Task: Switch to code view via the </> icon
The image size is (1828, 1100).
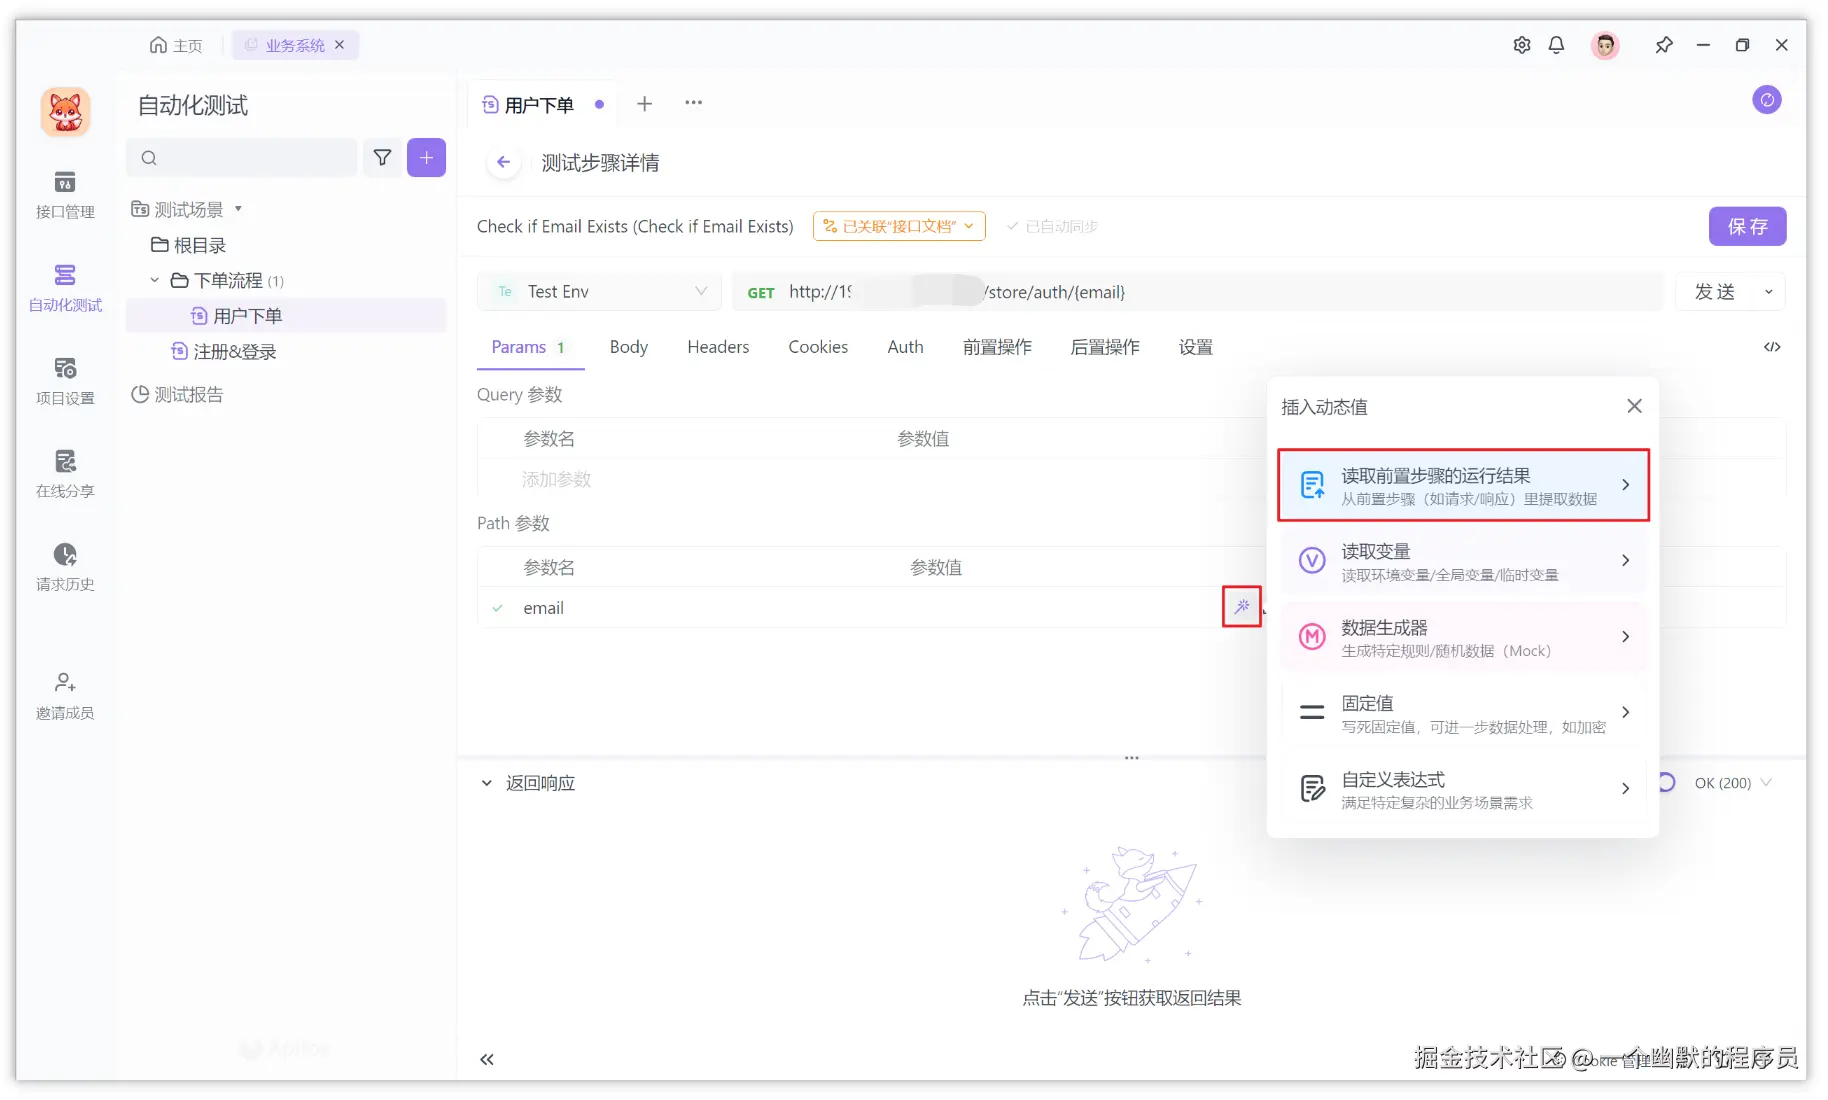Action: (1772, 347)
